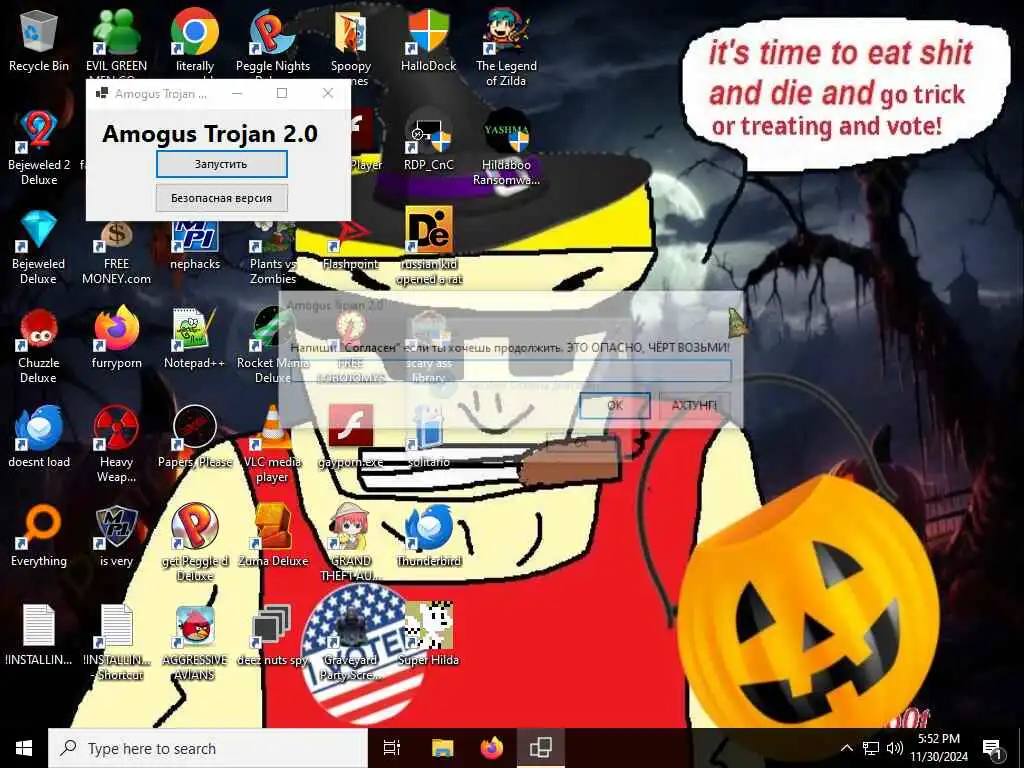This screenshot has height=768, width=1024.
Task: Click the text field in Согласен dialog
Action: click(511, 370)
